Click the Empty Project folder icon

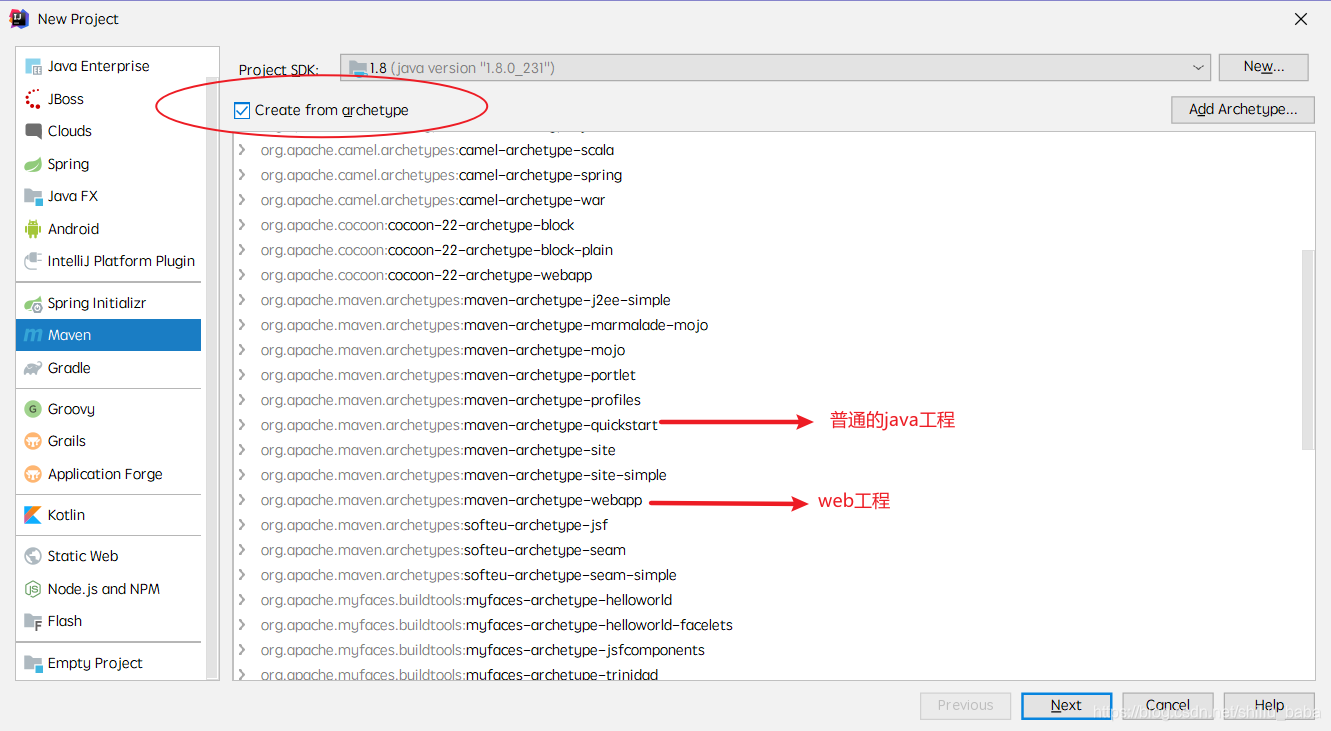(33, 663)
